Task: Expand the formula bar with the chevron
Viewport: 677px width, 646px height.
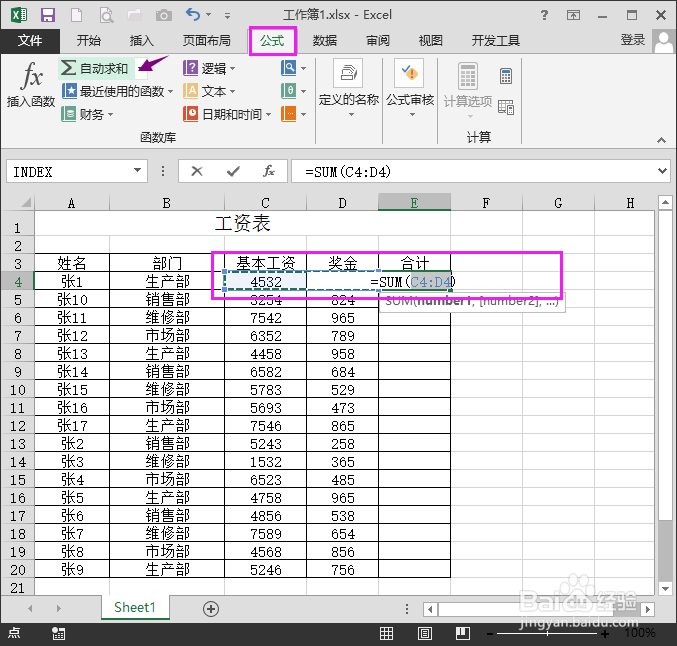Action: [662, 171]
